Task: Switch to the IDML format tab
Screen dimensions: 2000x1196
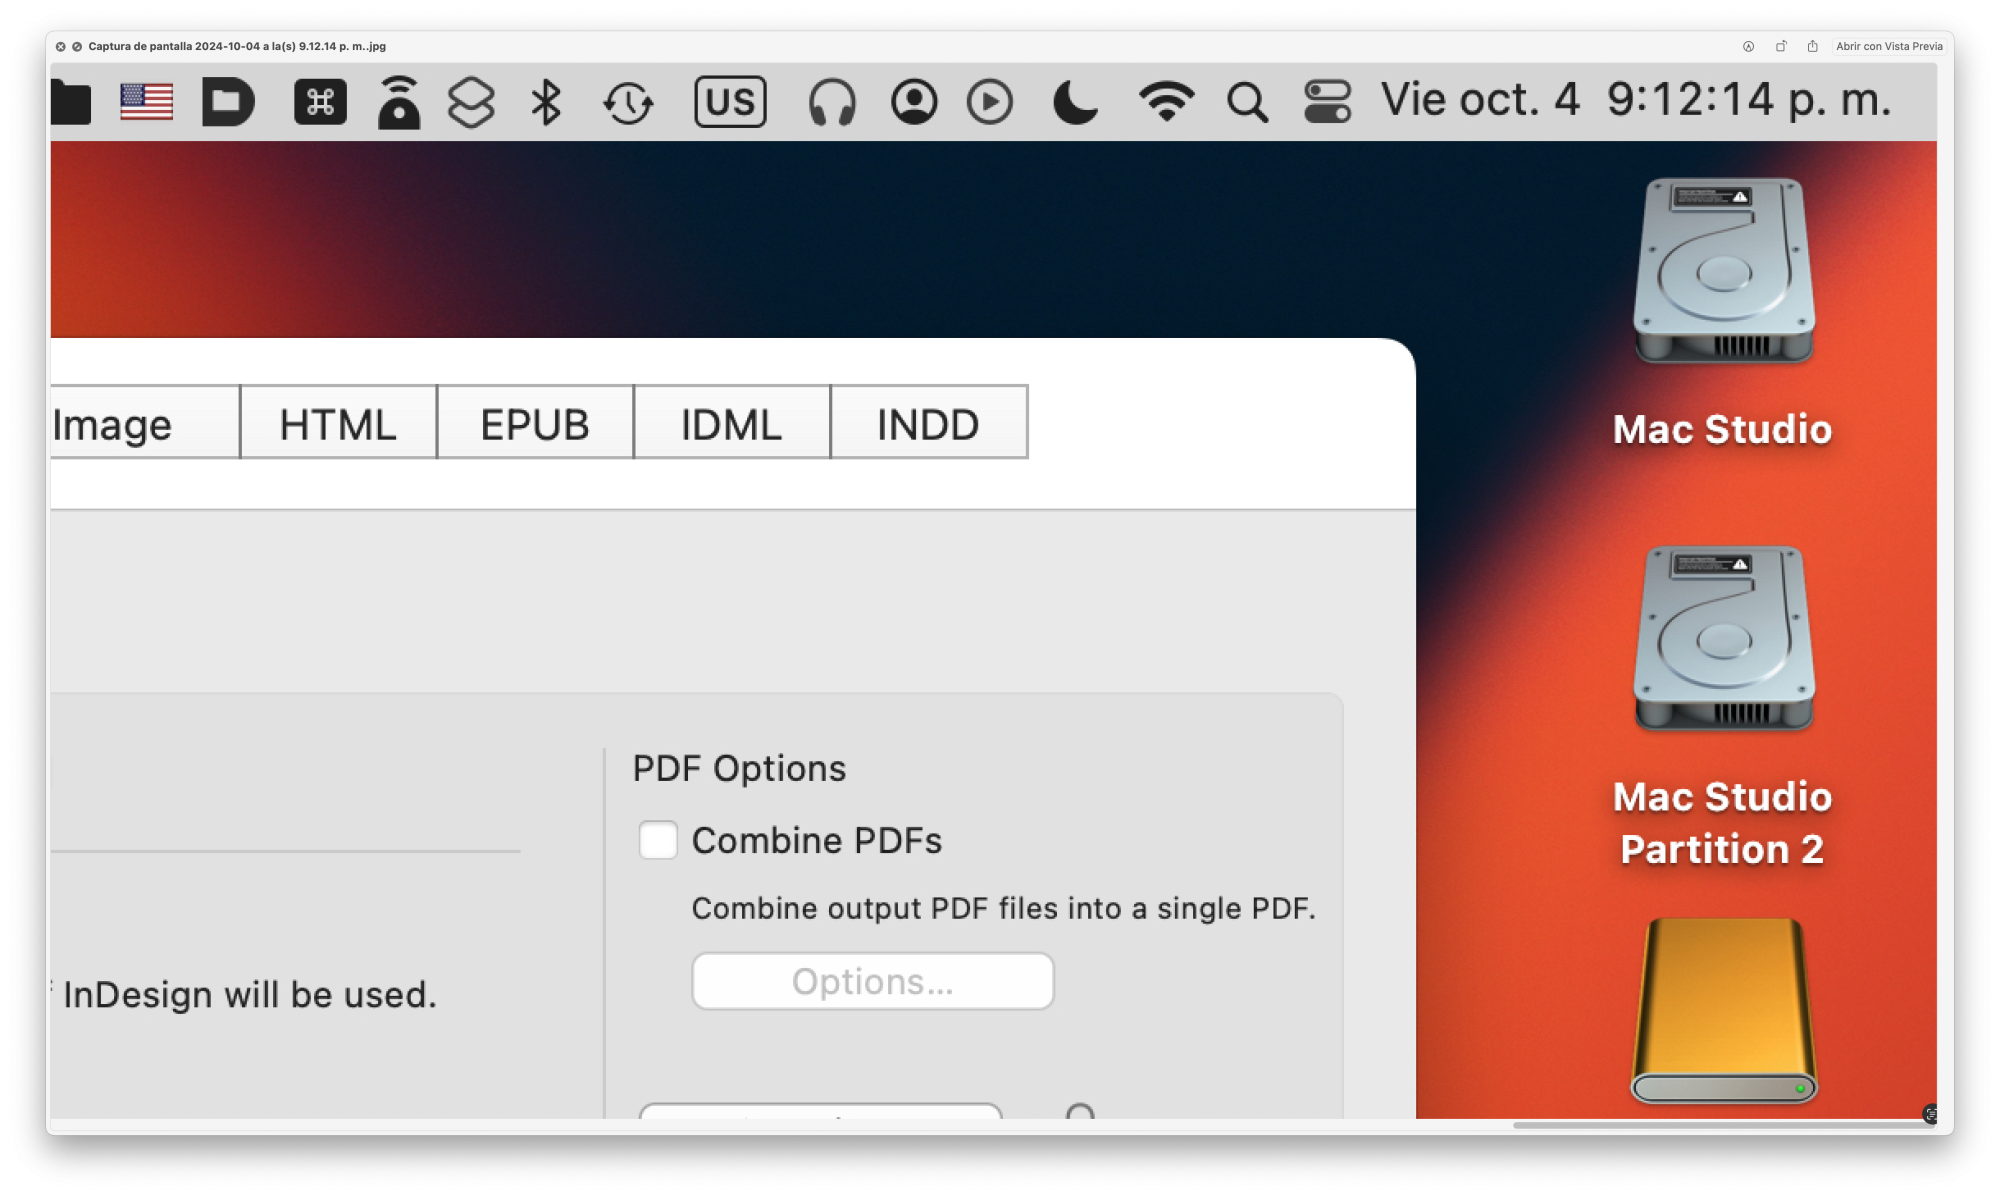Action: [x=731, y=424]
